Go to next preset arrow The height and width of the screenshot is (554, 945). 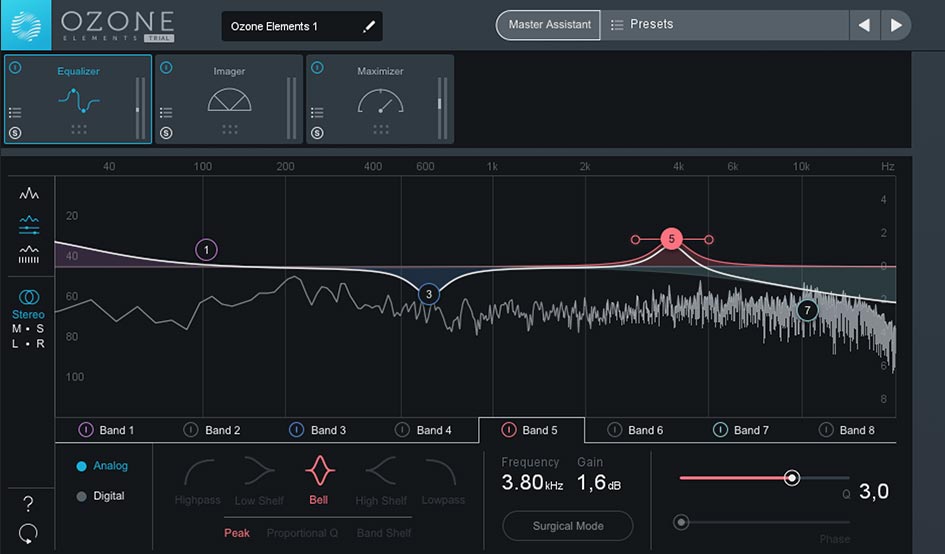coord(896,25)
